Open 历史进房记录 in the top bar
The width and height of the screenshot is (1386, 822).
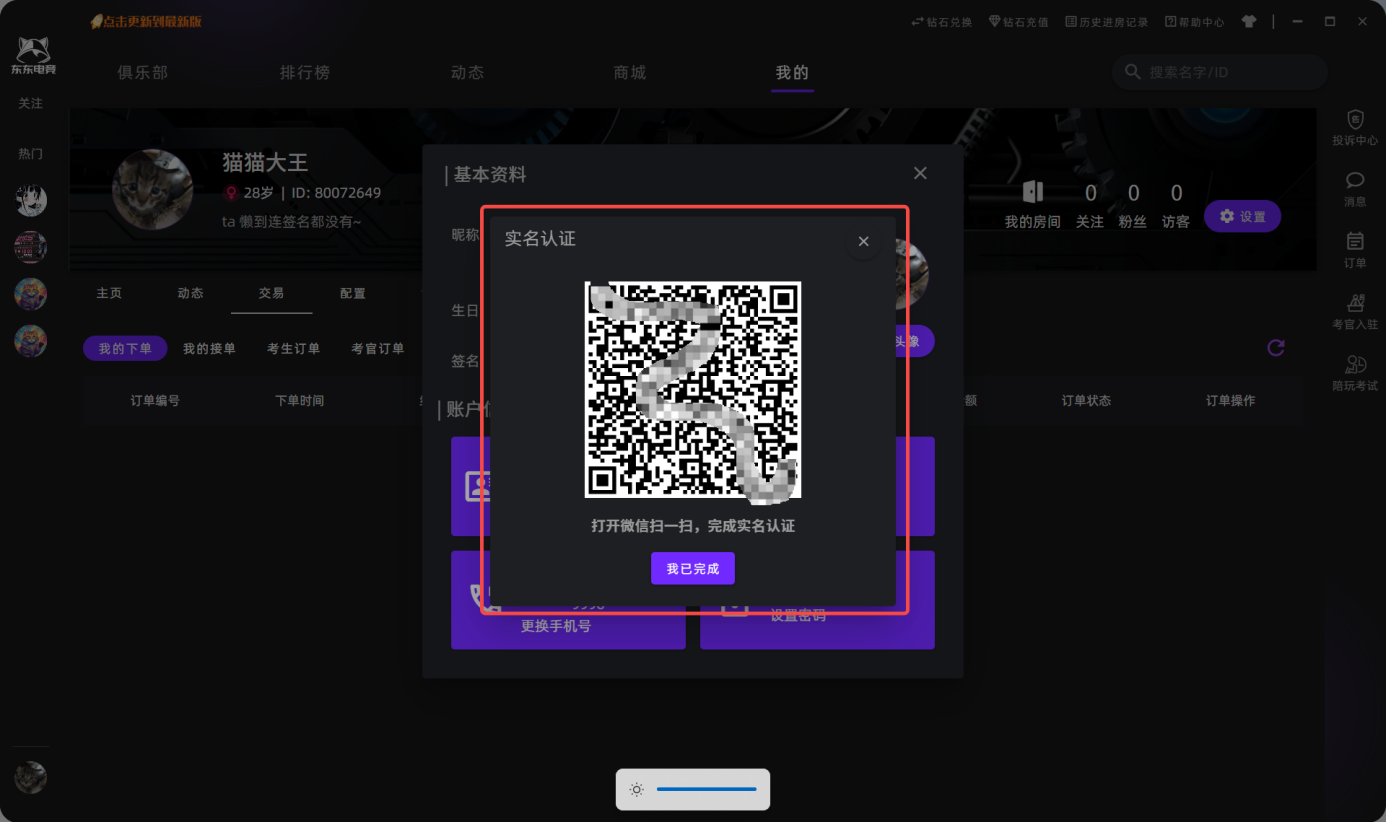1106,22
